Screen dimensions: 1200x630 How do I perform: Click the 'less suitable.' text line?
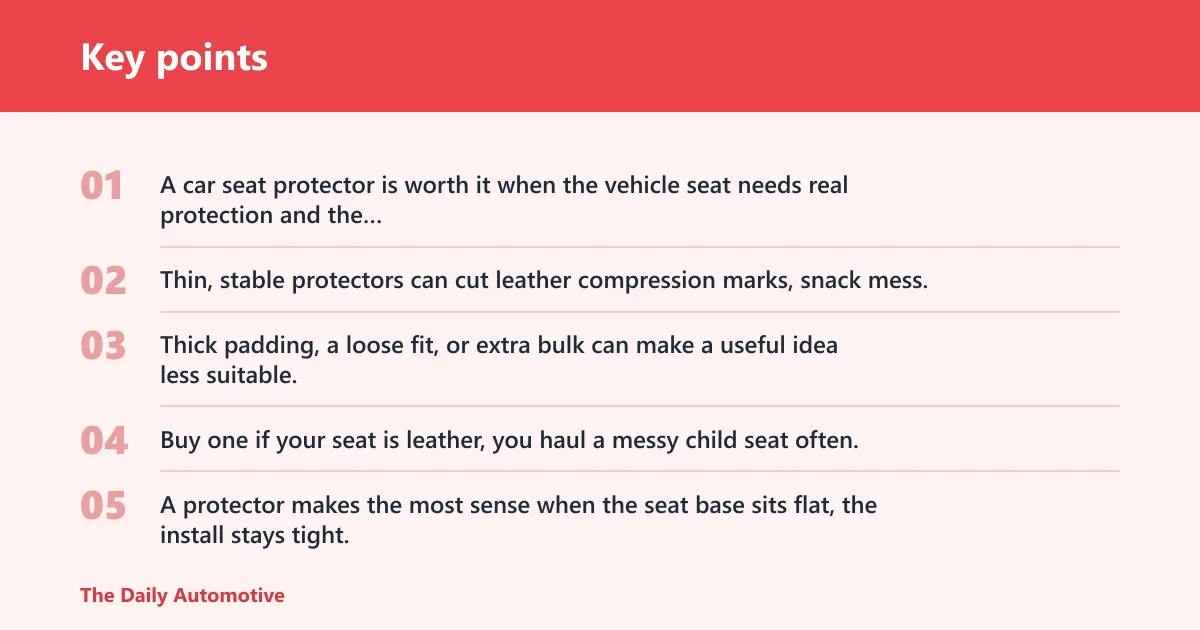point(229,375)
